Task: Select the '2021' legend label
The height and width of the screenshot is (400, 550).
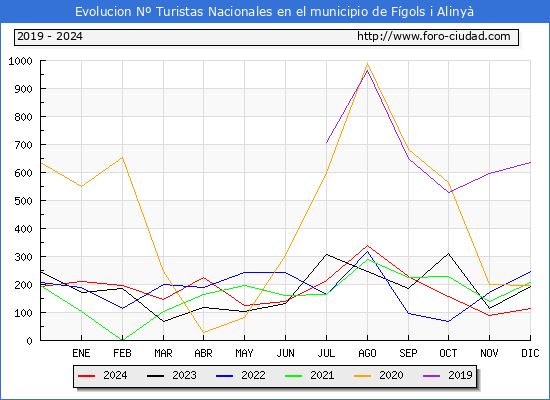Action: [322, 375]
